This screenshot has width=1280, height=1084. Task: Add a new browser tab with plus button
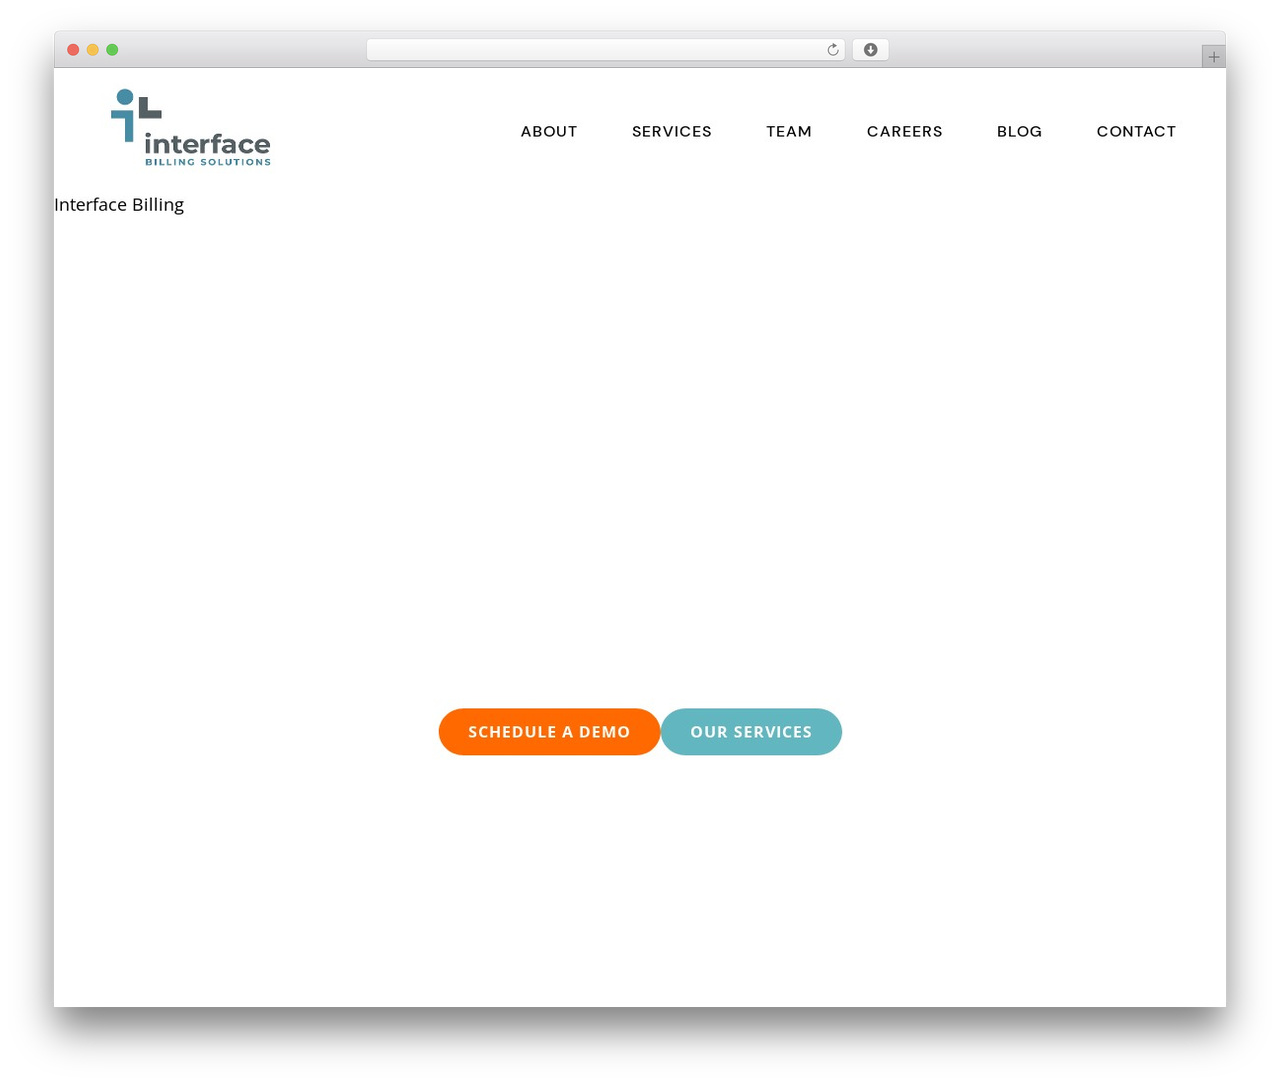1213,57
